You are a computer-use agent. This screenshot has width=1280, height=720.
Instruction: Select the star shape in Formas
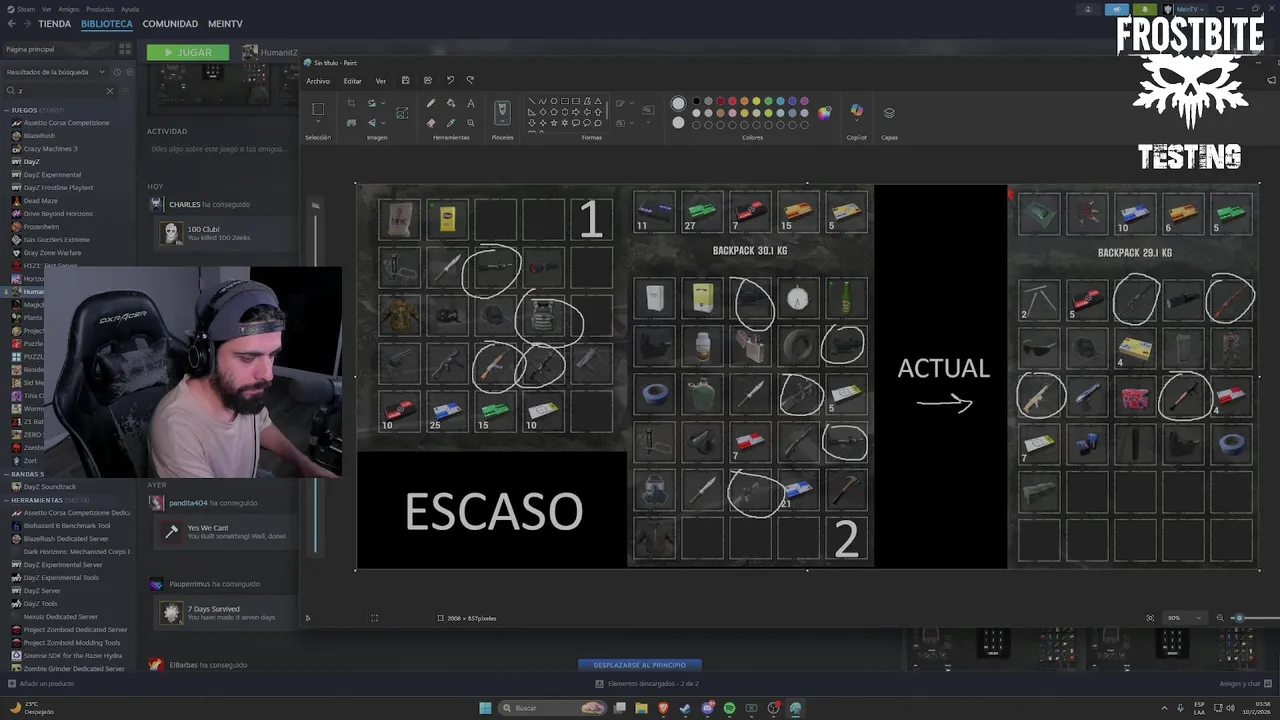click(553, 122)
